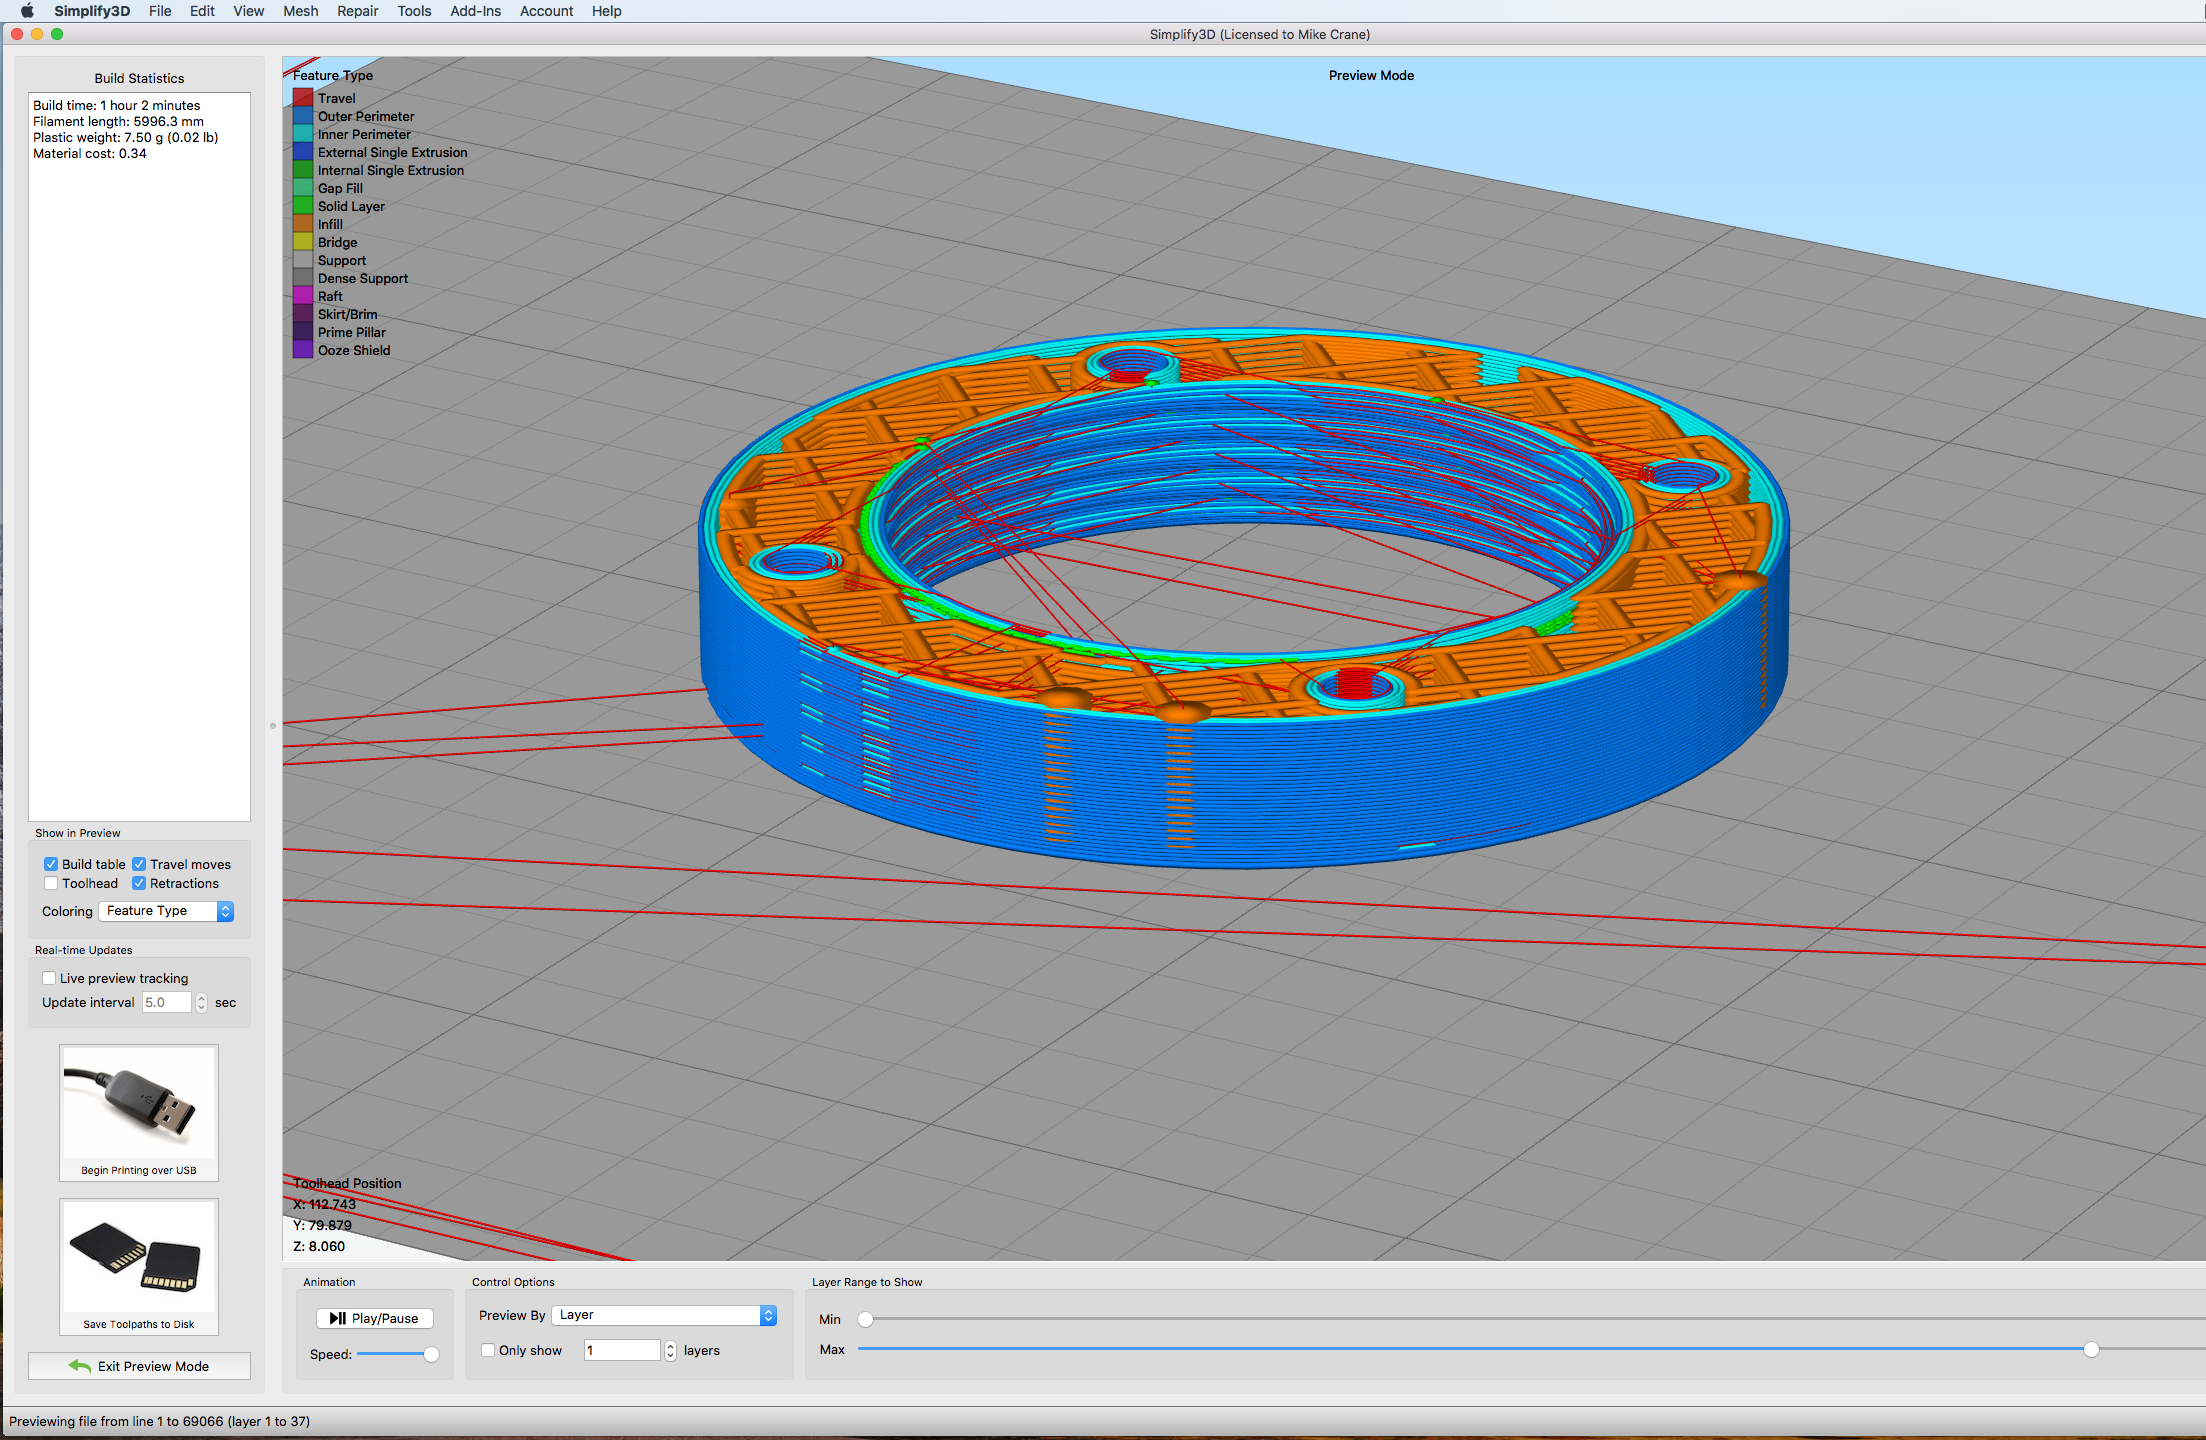Click the Begin Printing over USB label
The image size is (2206, 1440).
pyautogui.click(x=139, y=1170)
